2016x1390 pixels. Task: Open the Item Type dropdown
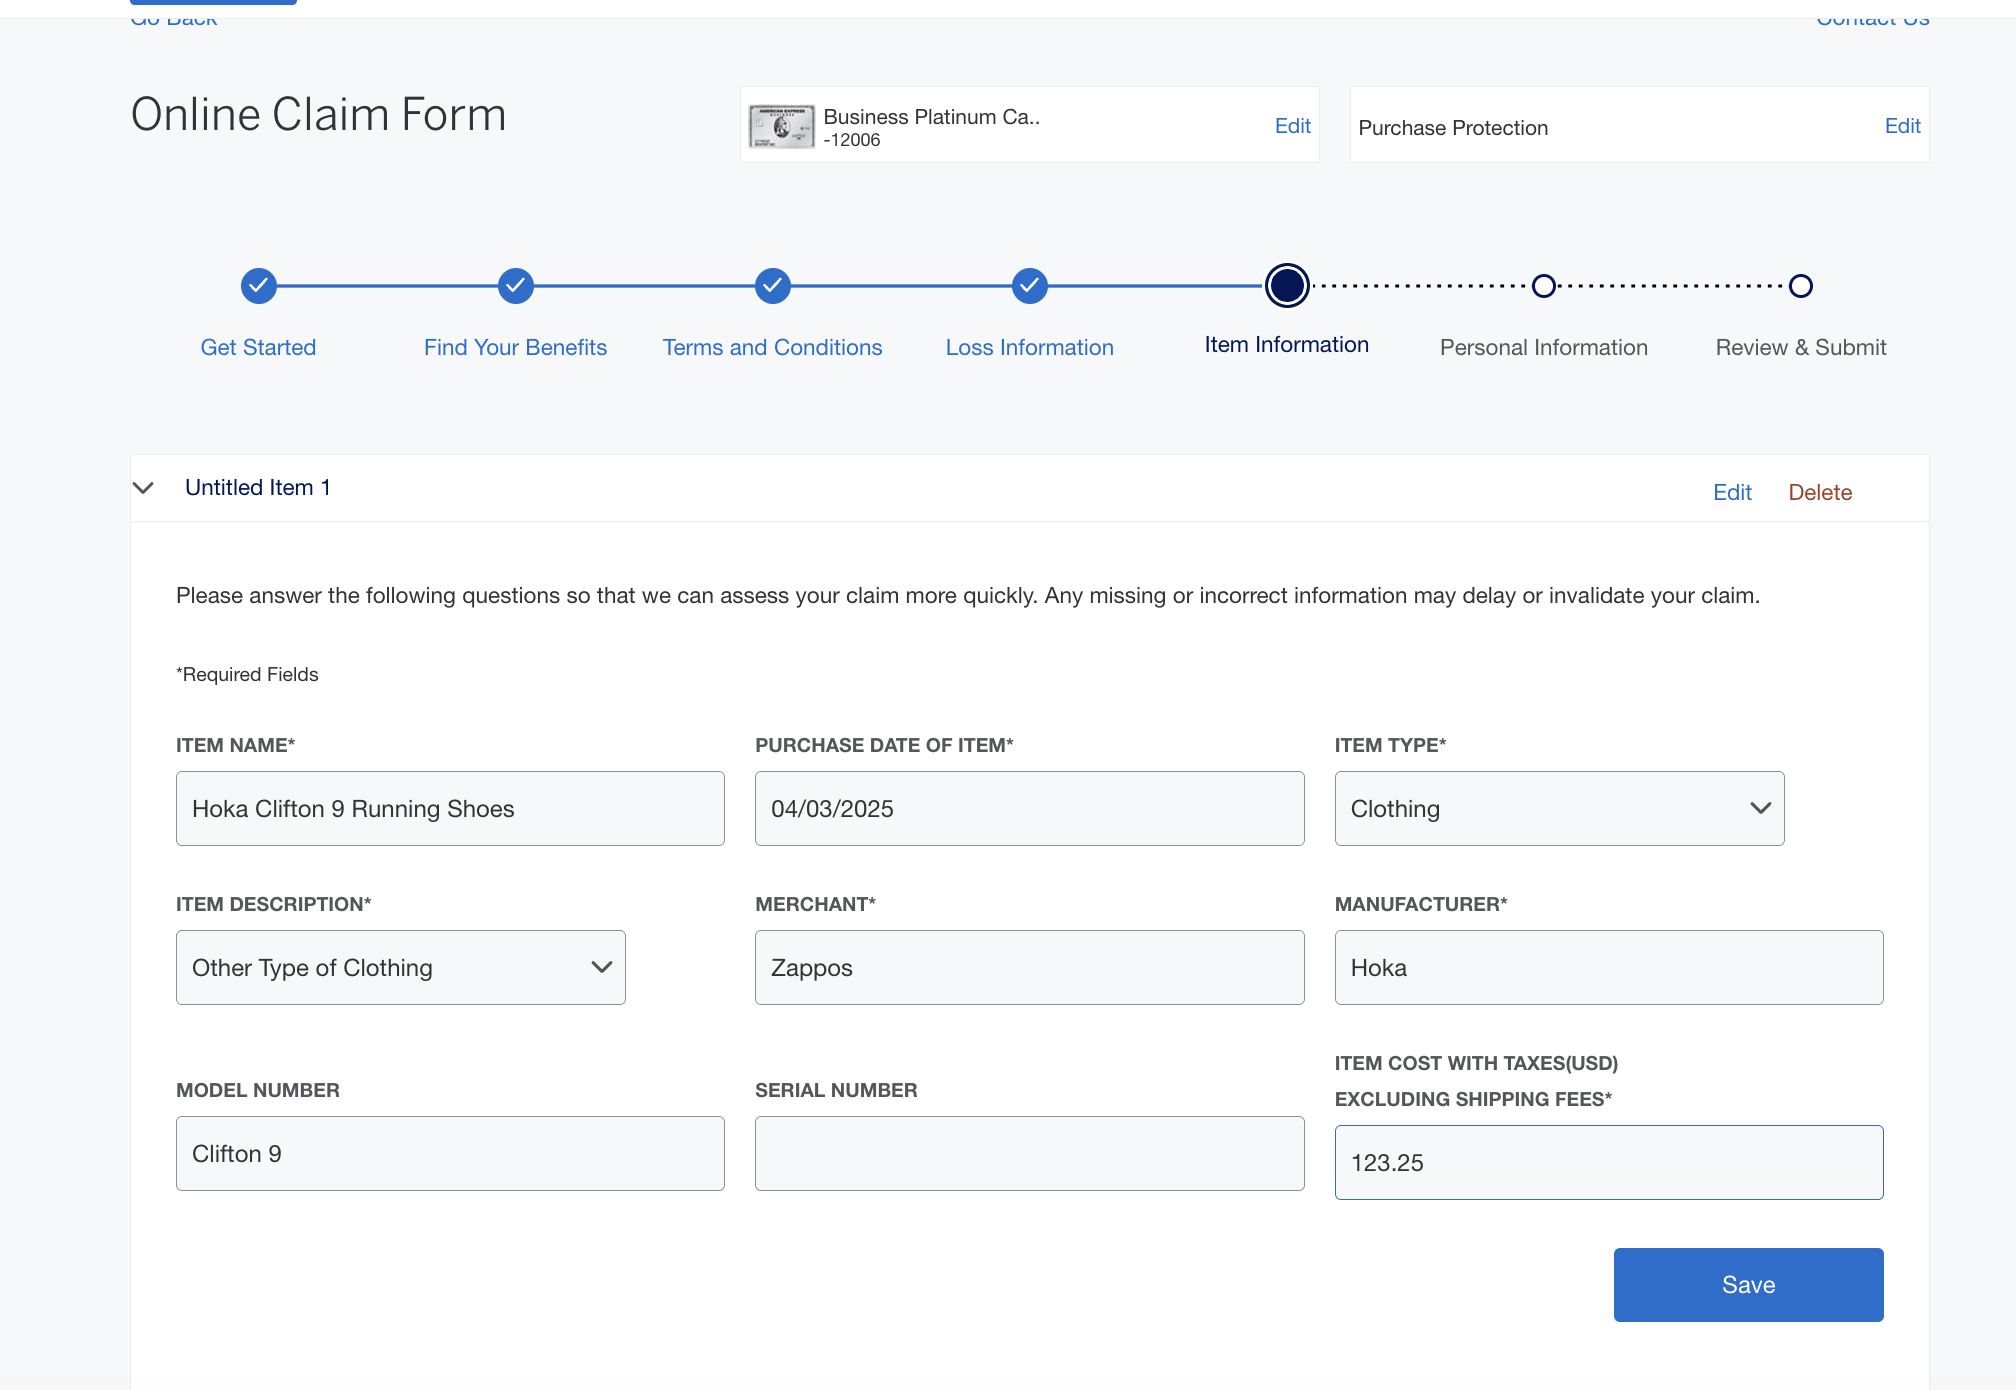[x=1559, y=808]
